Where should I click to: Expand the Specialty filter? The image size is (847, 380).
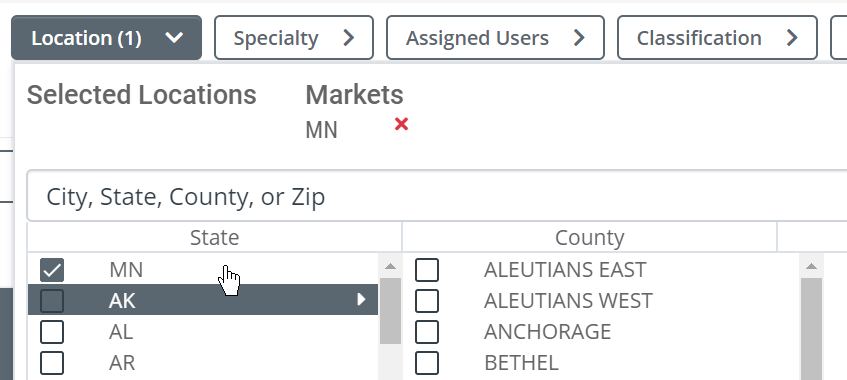[294, 38]
